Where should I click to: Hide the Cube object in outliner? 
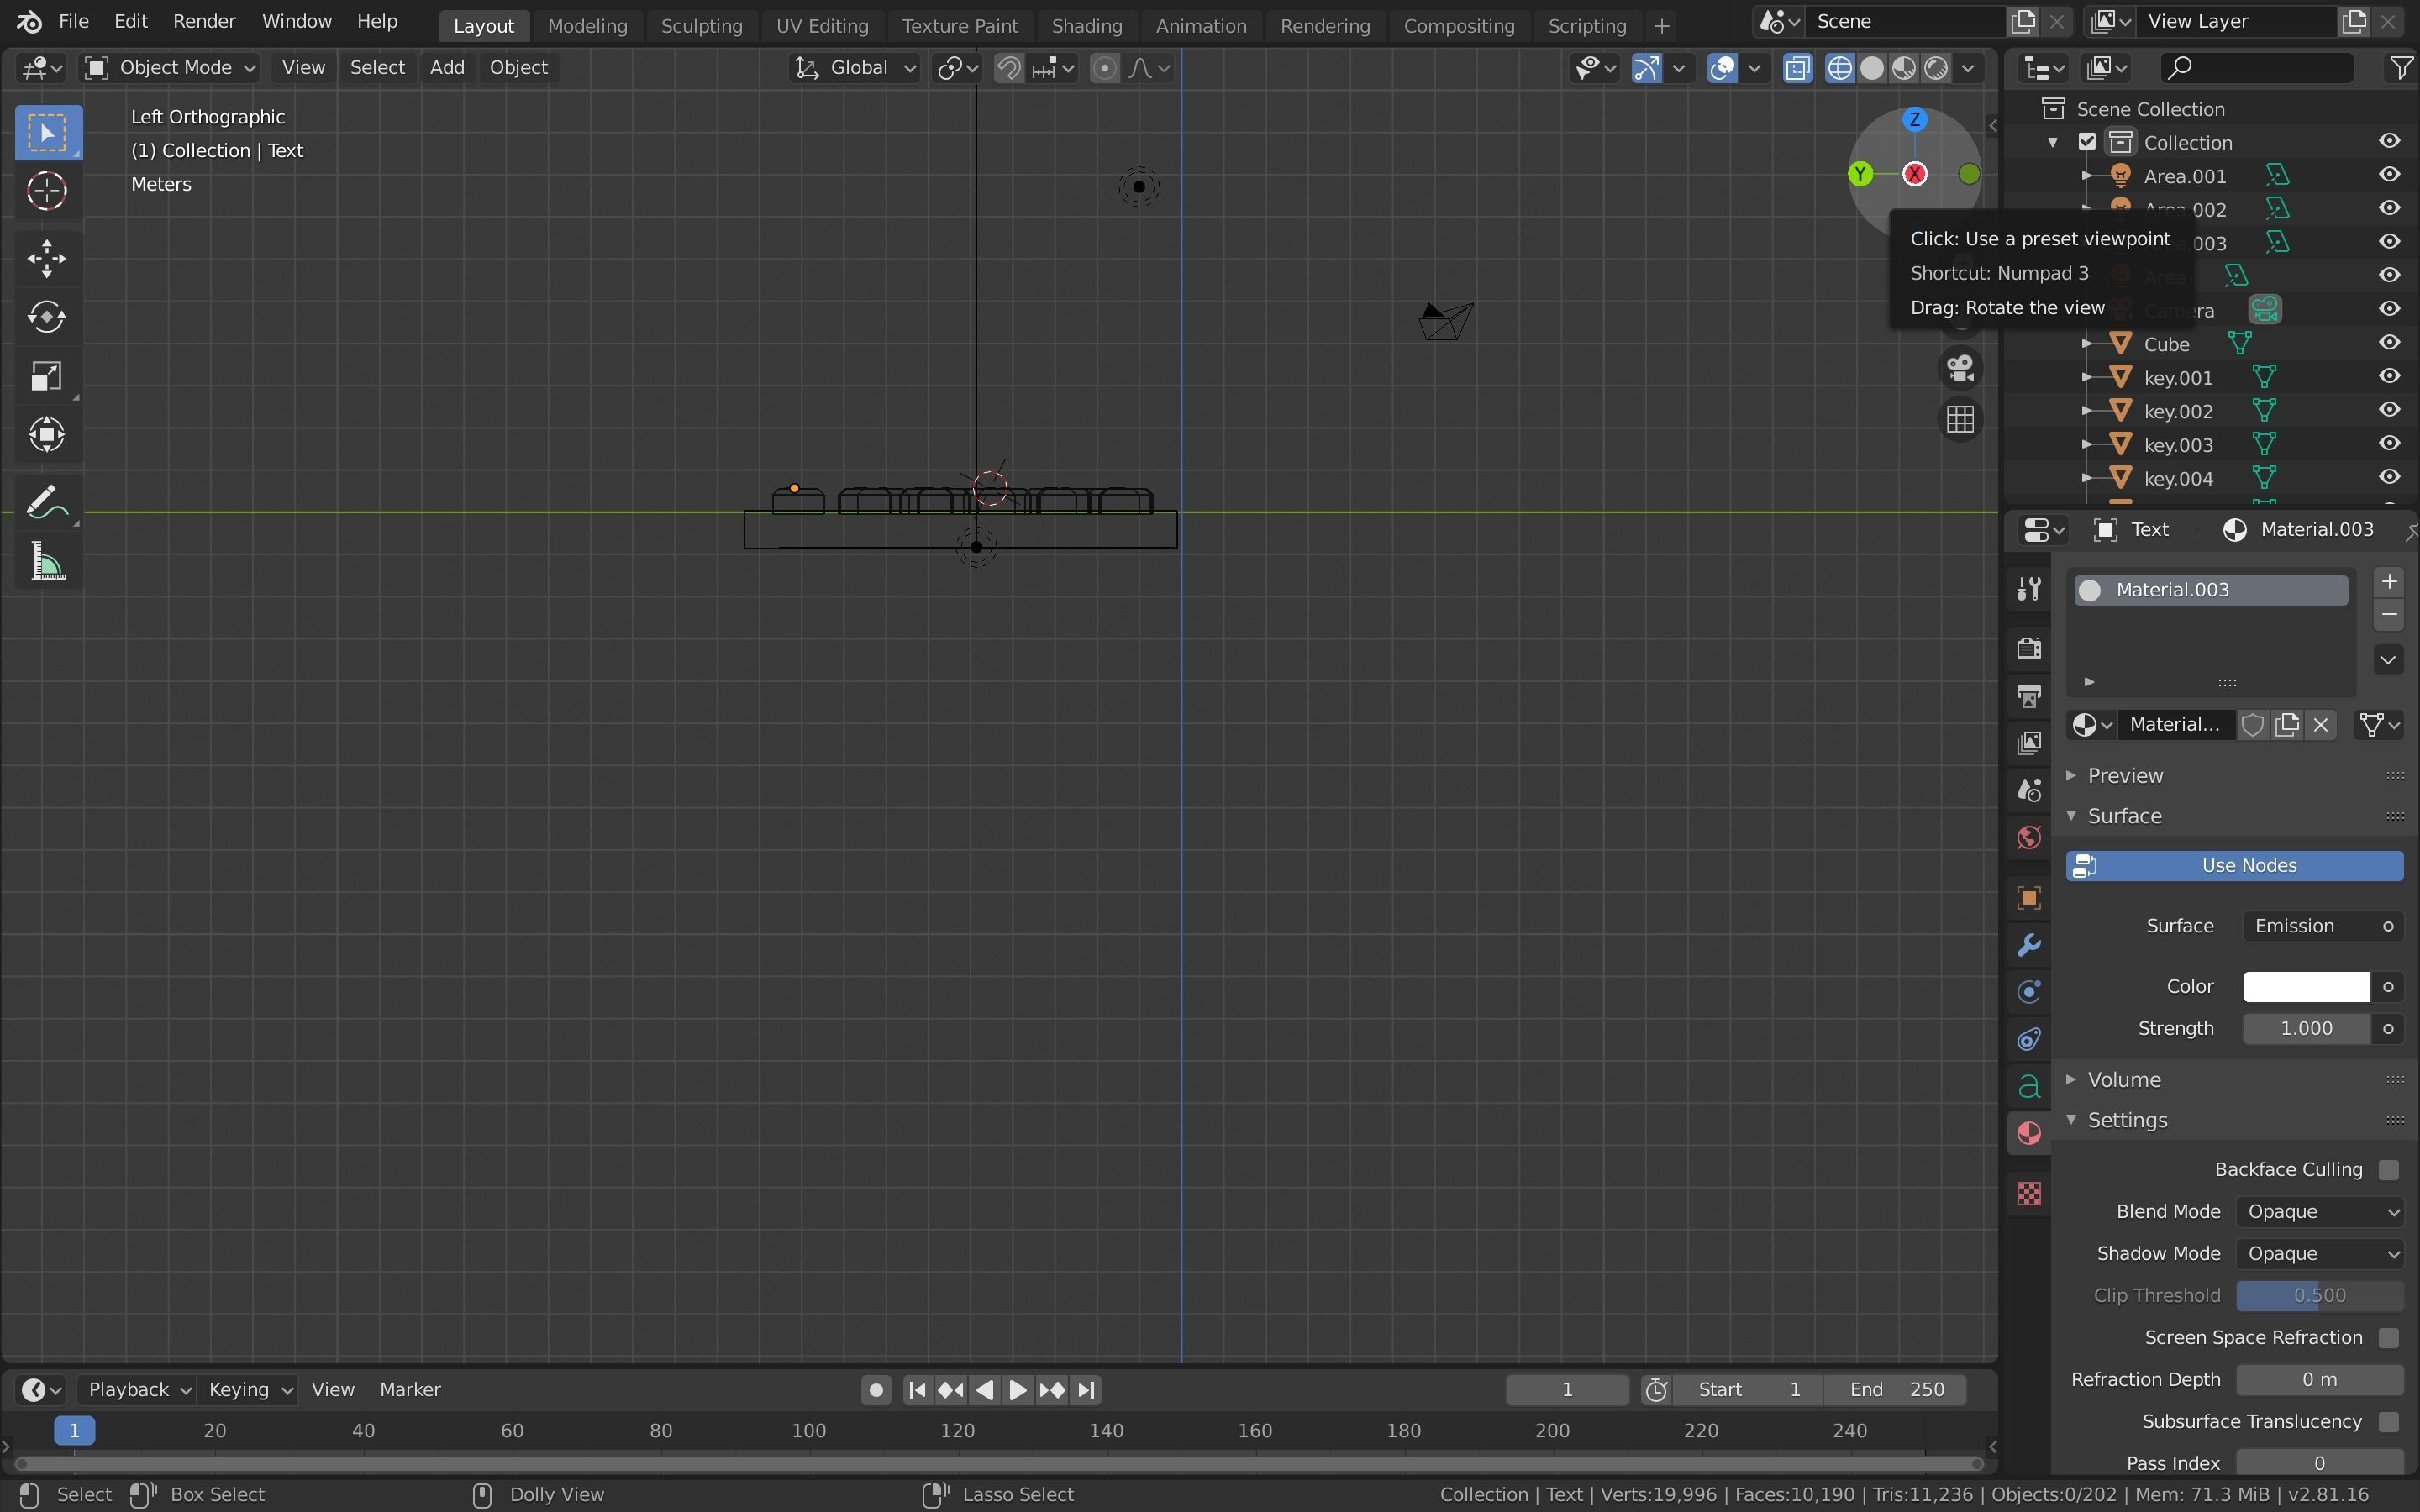pyautogui.click(x=2389, y=343)
